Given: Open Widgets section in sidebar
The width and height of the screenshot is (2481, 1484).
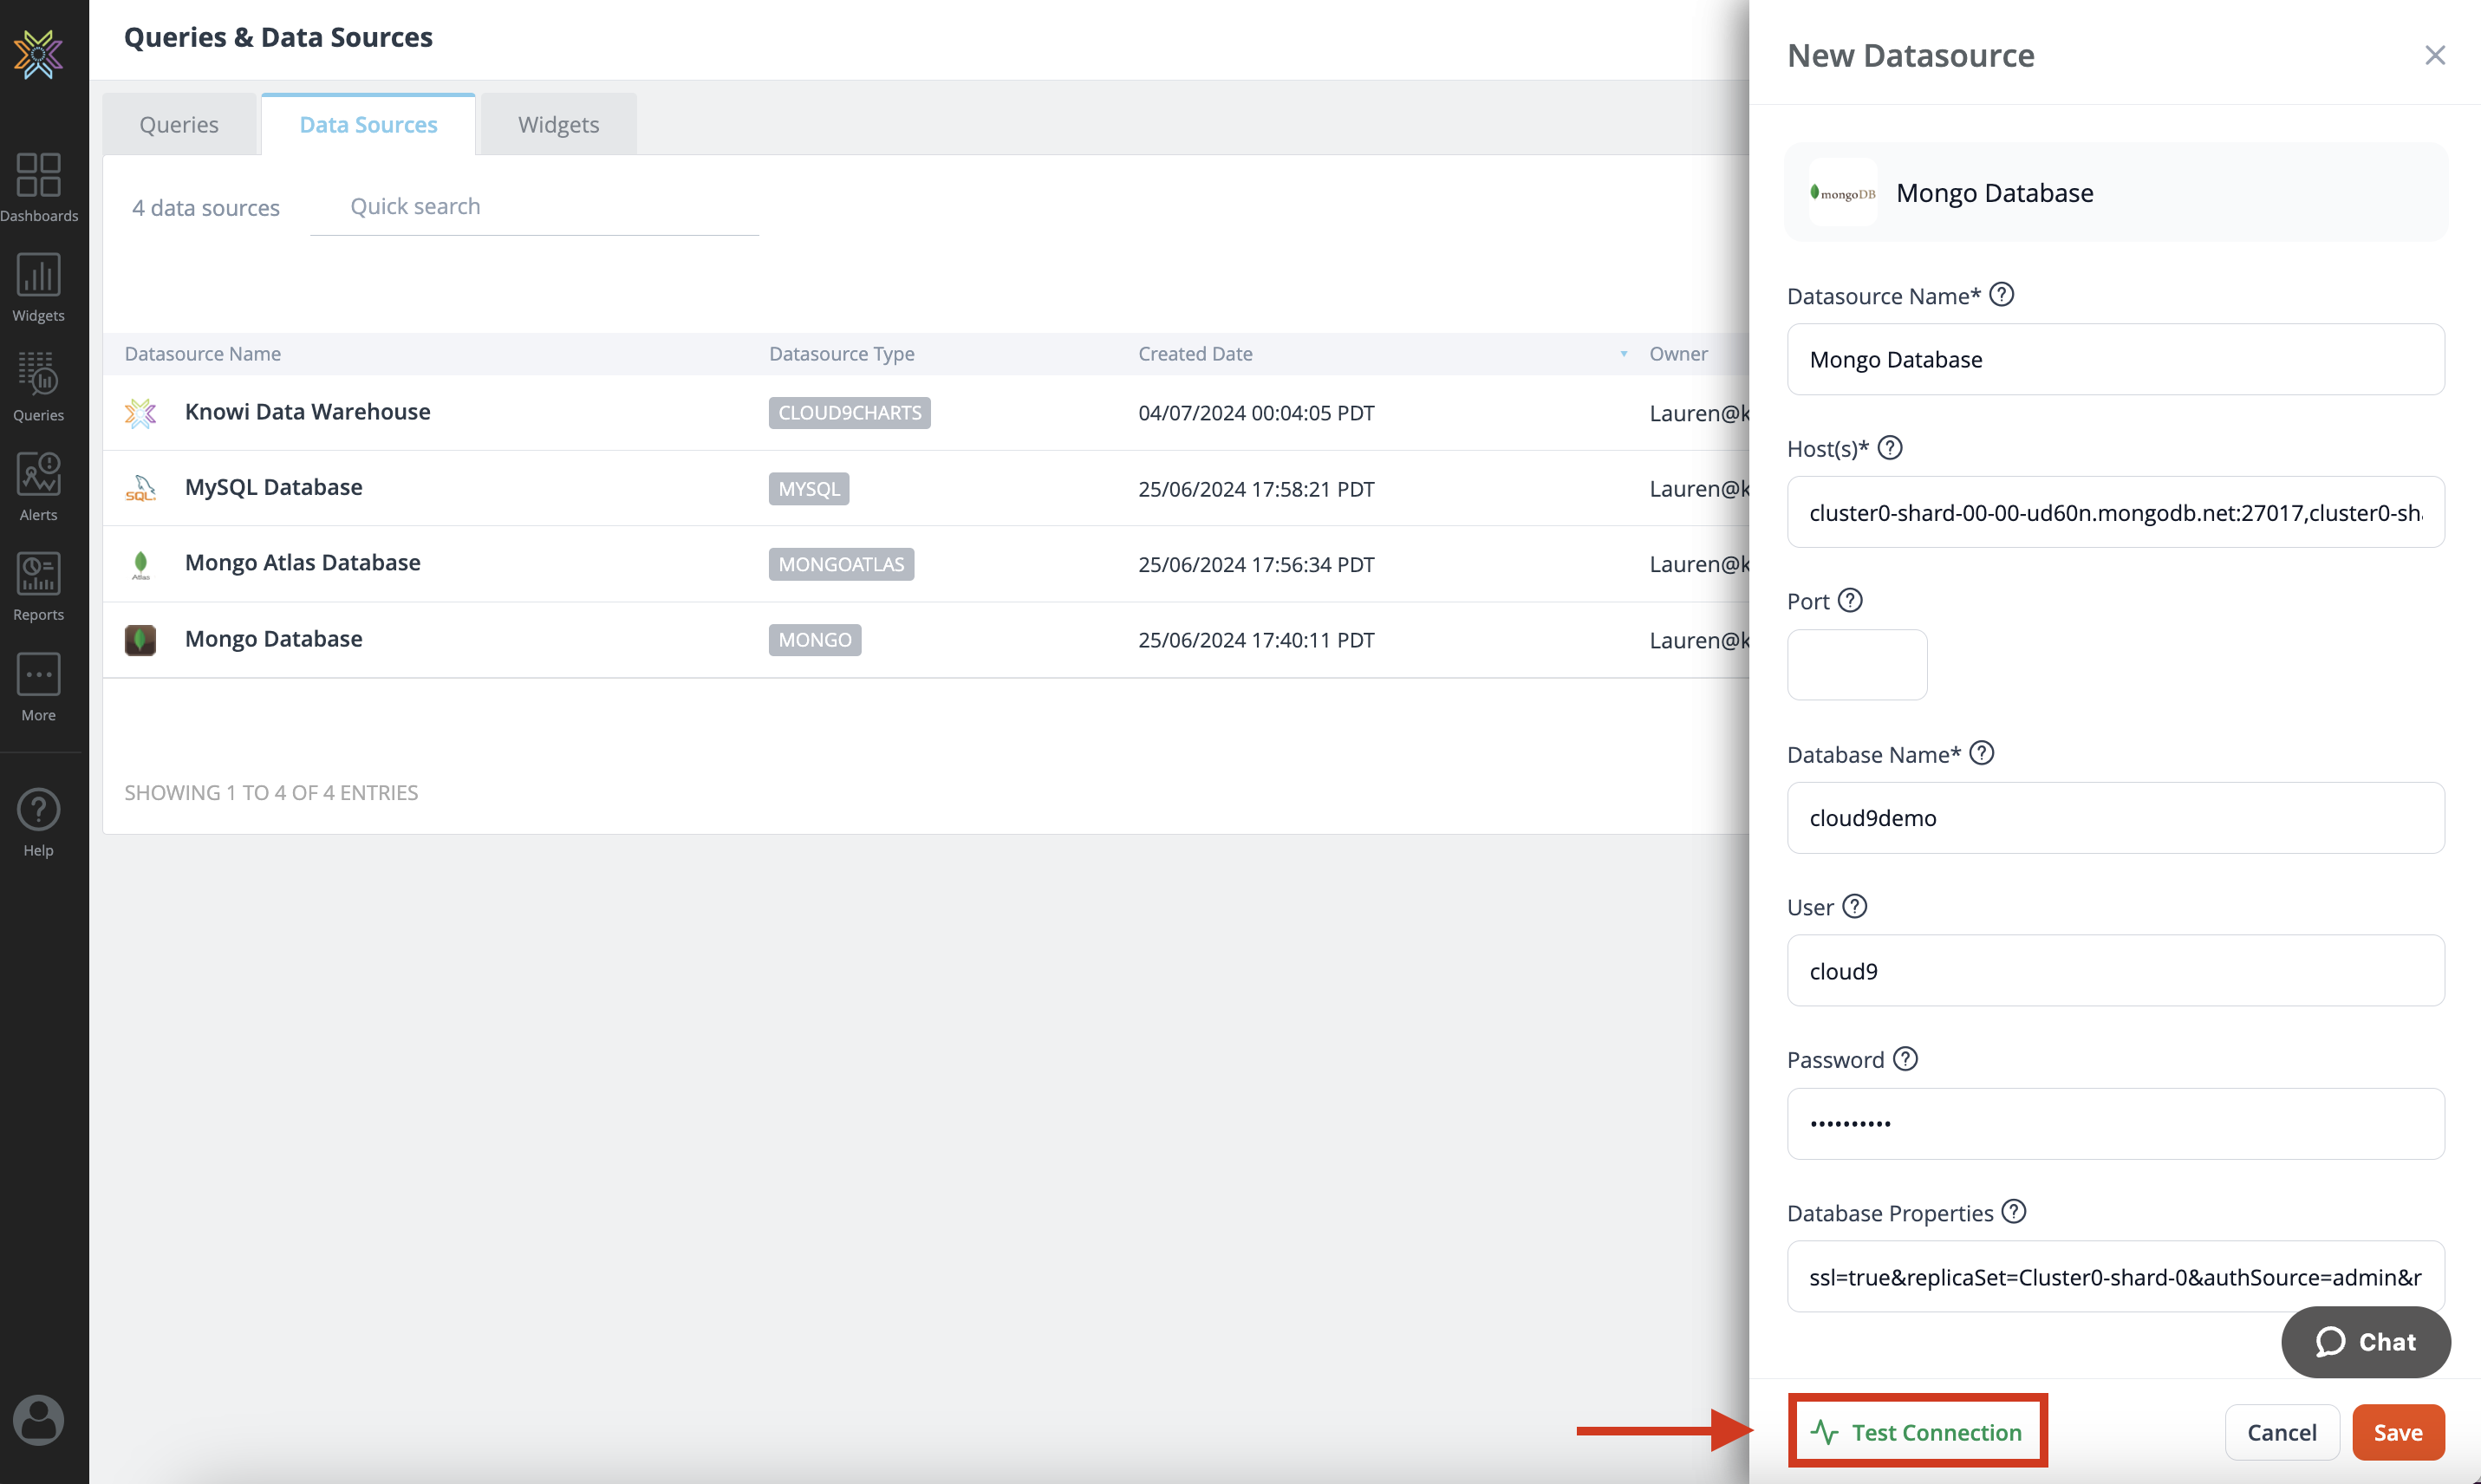Looking at the screenshot, I should click(38, 286).
